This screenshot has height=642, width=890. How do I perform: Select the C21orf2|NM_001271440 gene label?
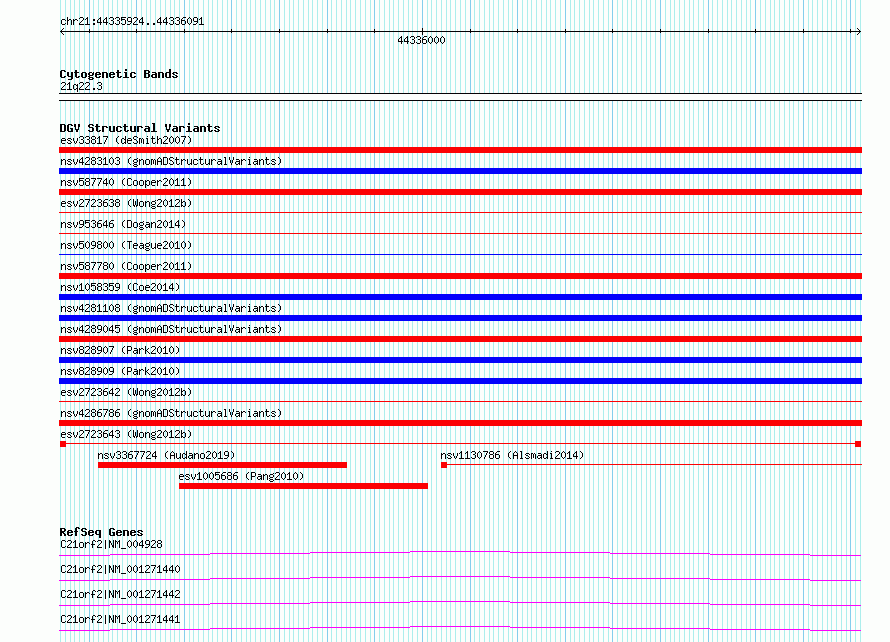pyautogui.click(x=120, y=569)
